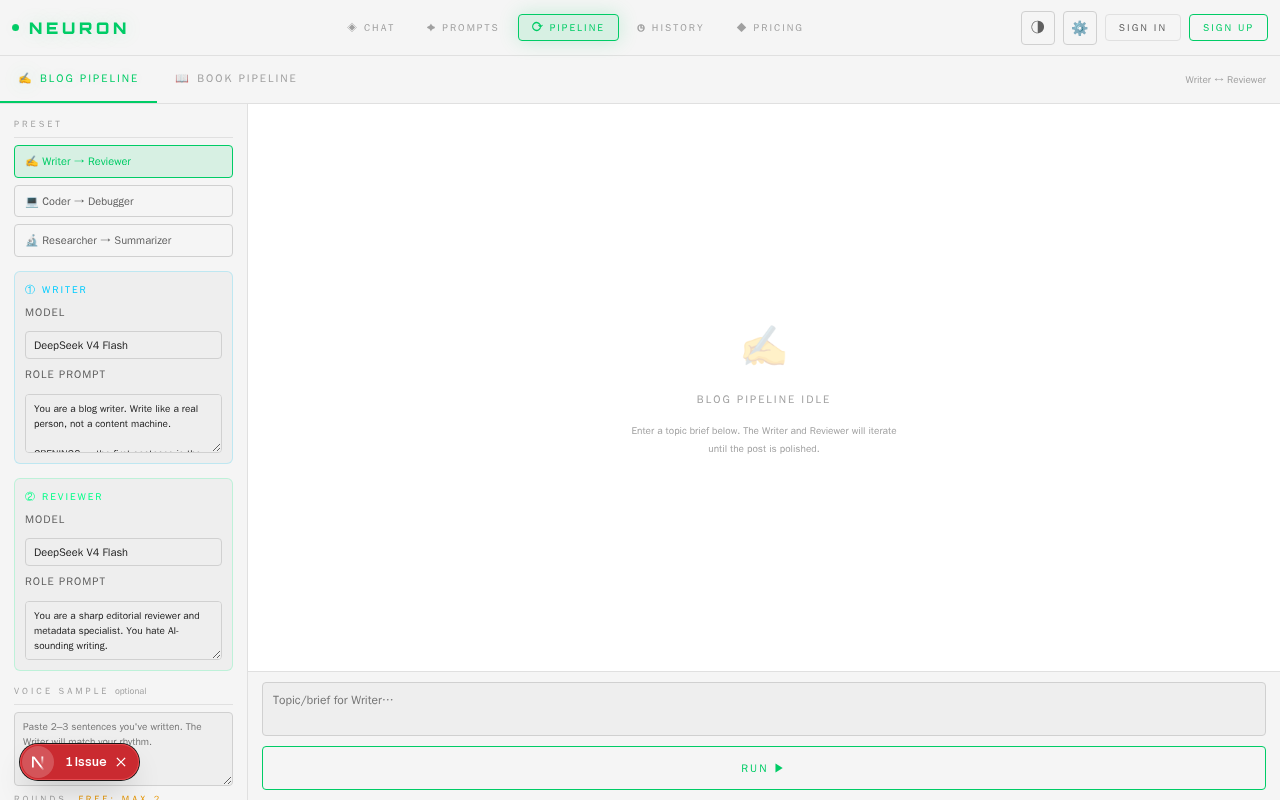Switch to the Blog Pipeline tab
This screenshot has height=800, width=1280.
pyautogui.click(x=78, y=79)
